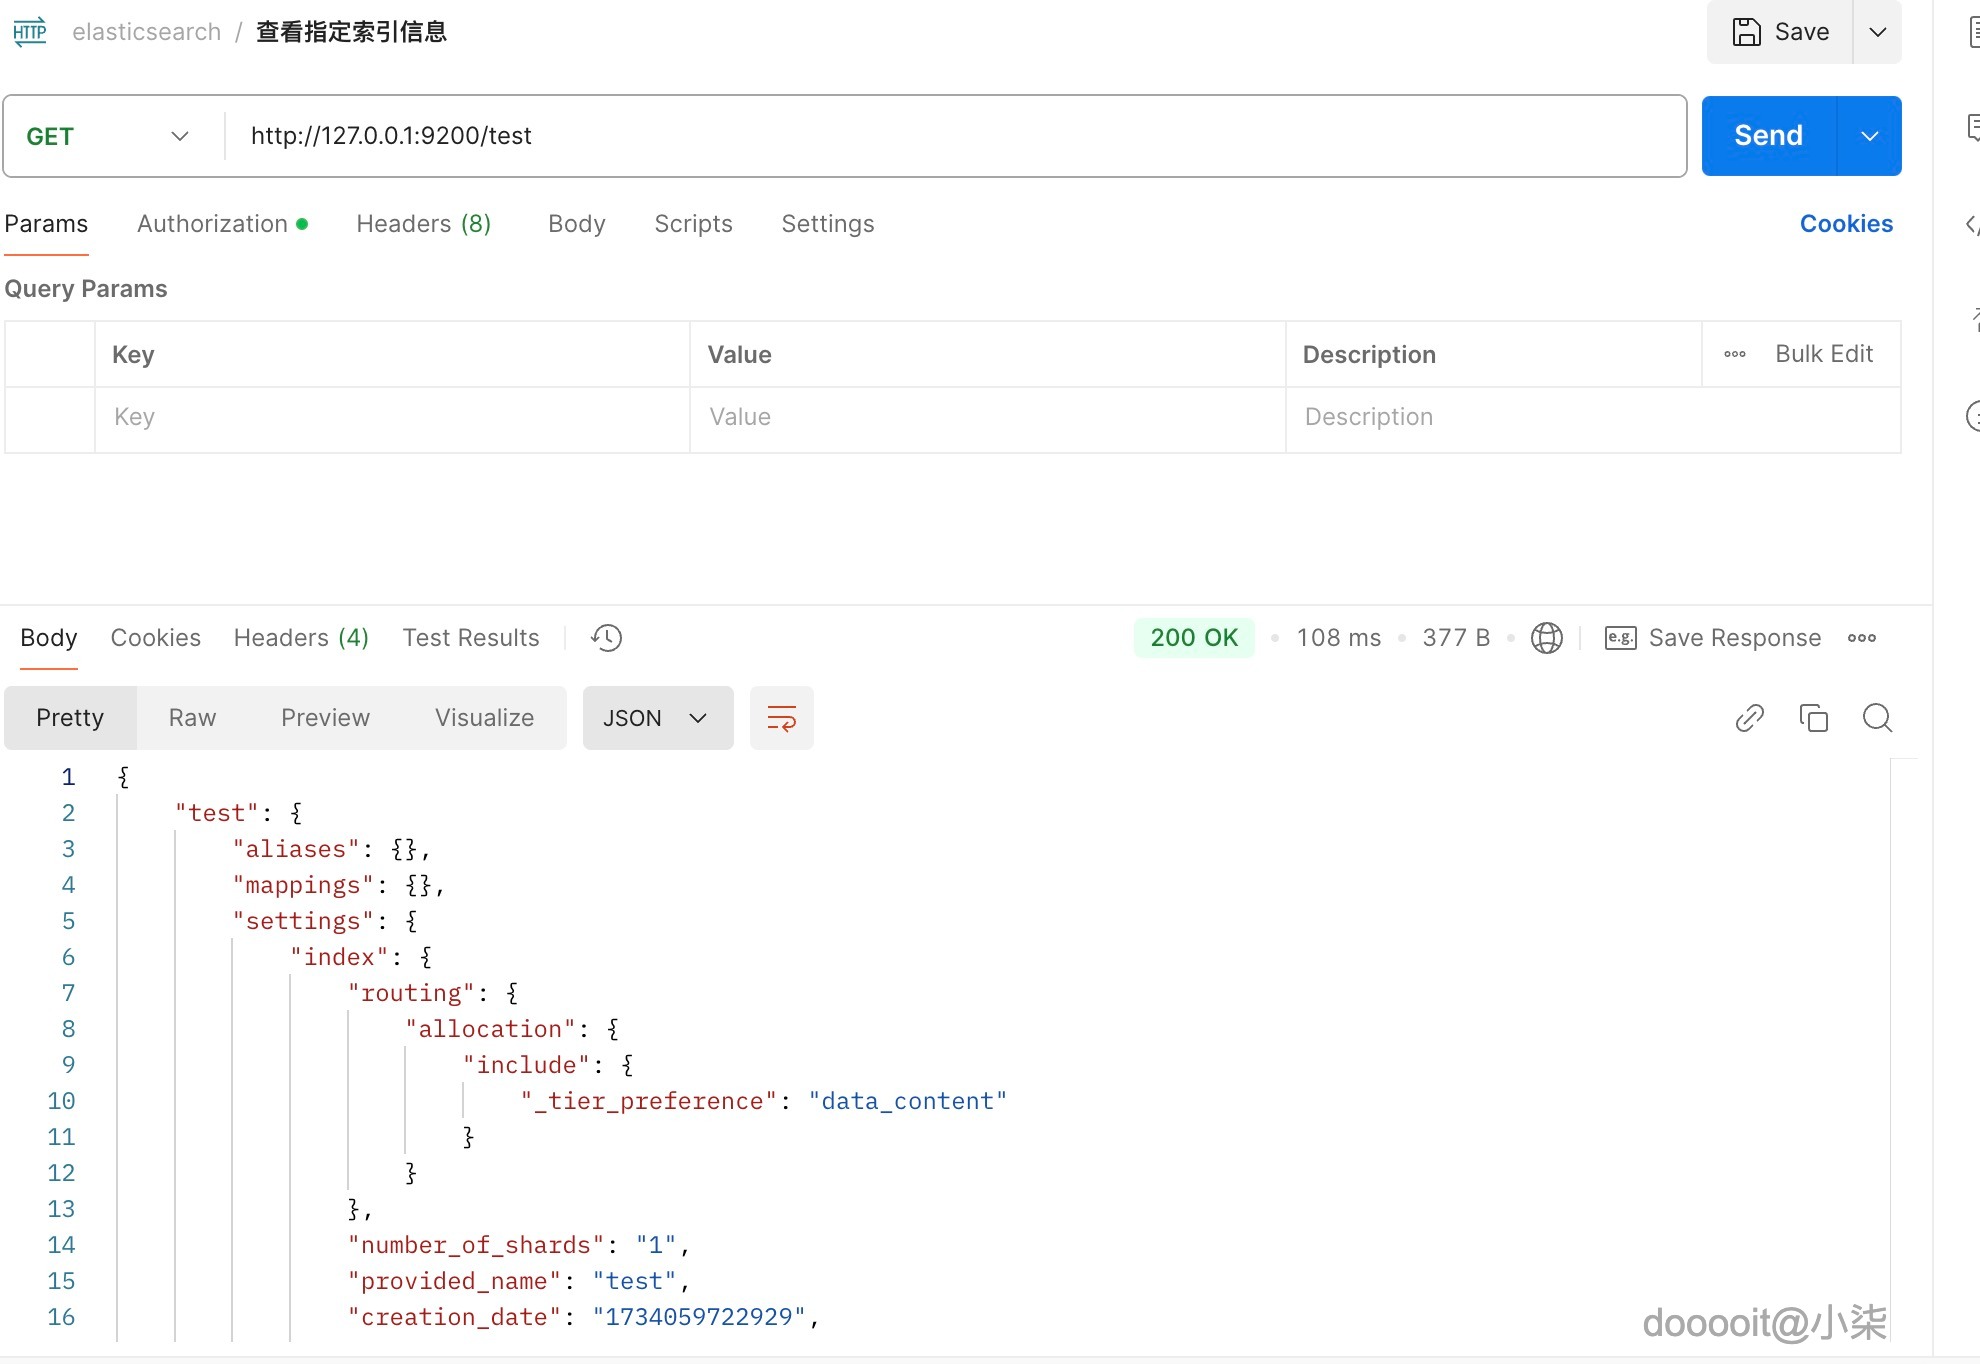Viewport: 1980px width, 1364px height.
Task: Switch to Test Results tab
Action: (470, 638)
